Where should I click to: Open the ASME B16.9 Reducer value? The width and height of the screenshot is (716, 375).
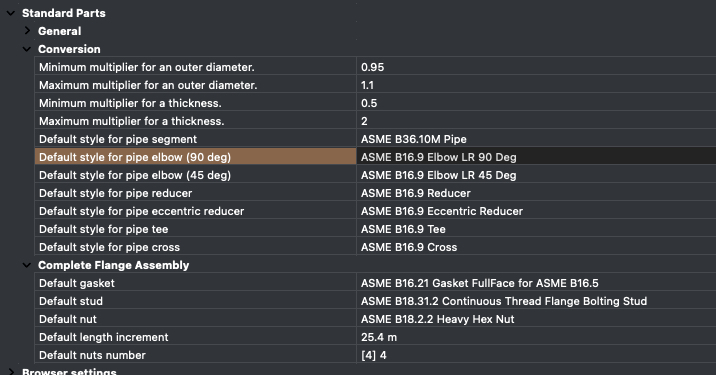point(536,193)
